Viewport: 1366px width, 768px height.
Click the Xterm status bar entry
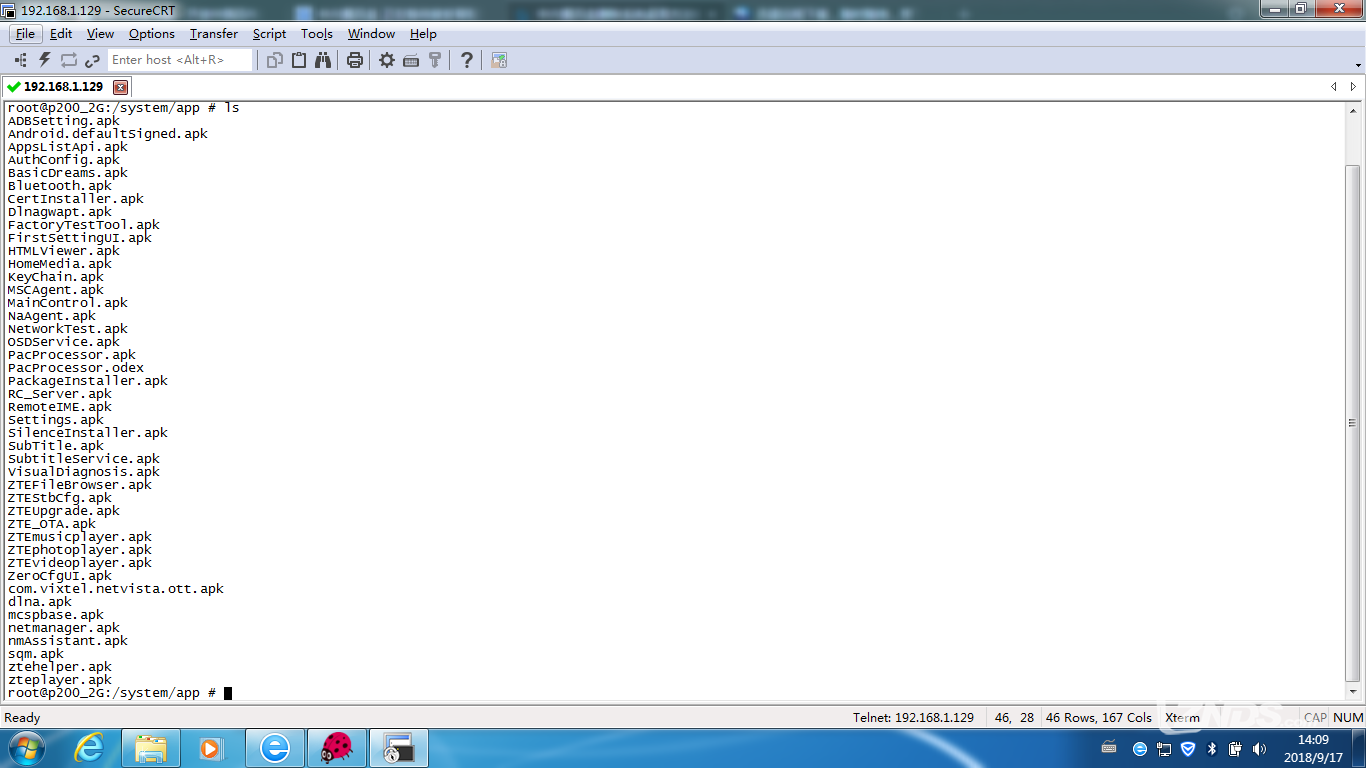coord(1182,718)
